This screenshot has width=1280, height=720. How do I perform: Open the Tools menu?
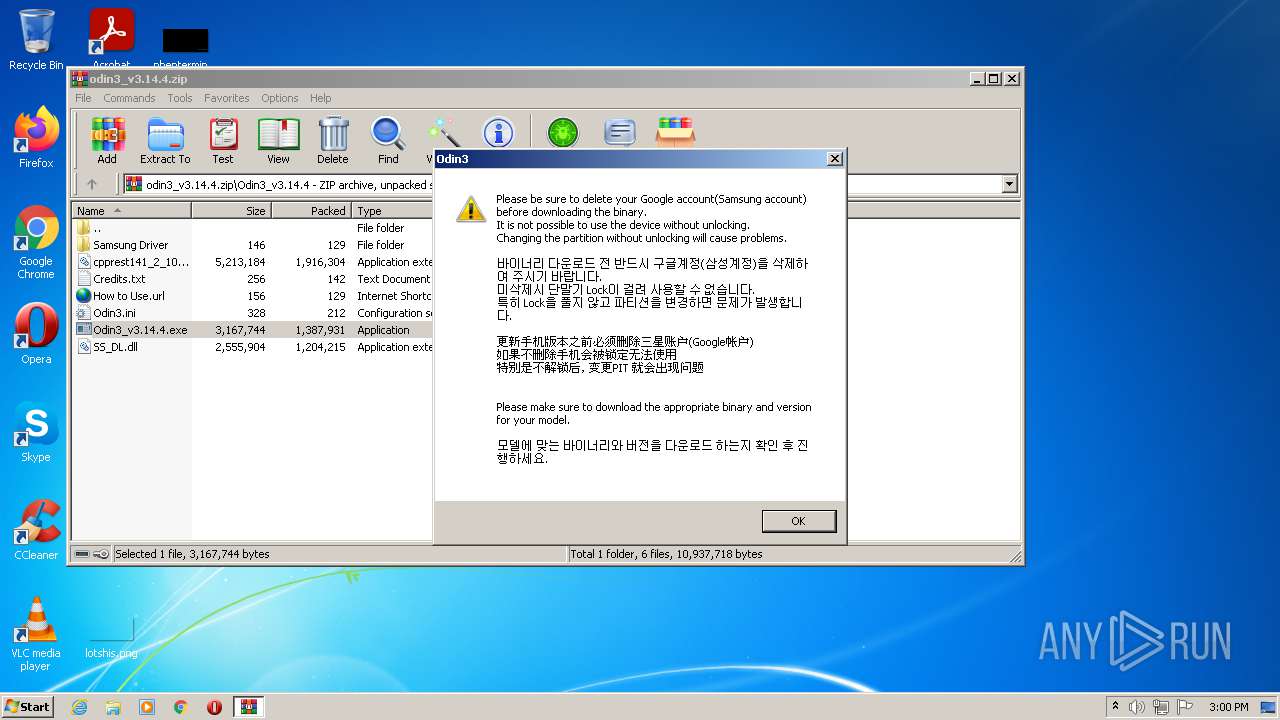[180, 98]
